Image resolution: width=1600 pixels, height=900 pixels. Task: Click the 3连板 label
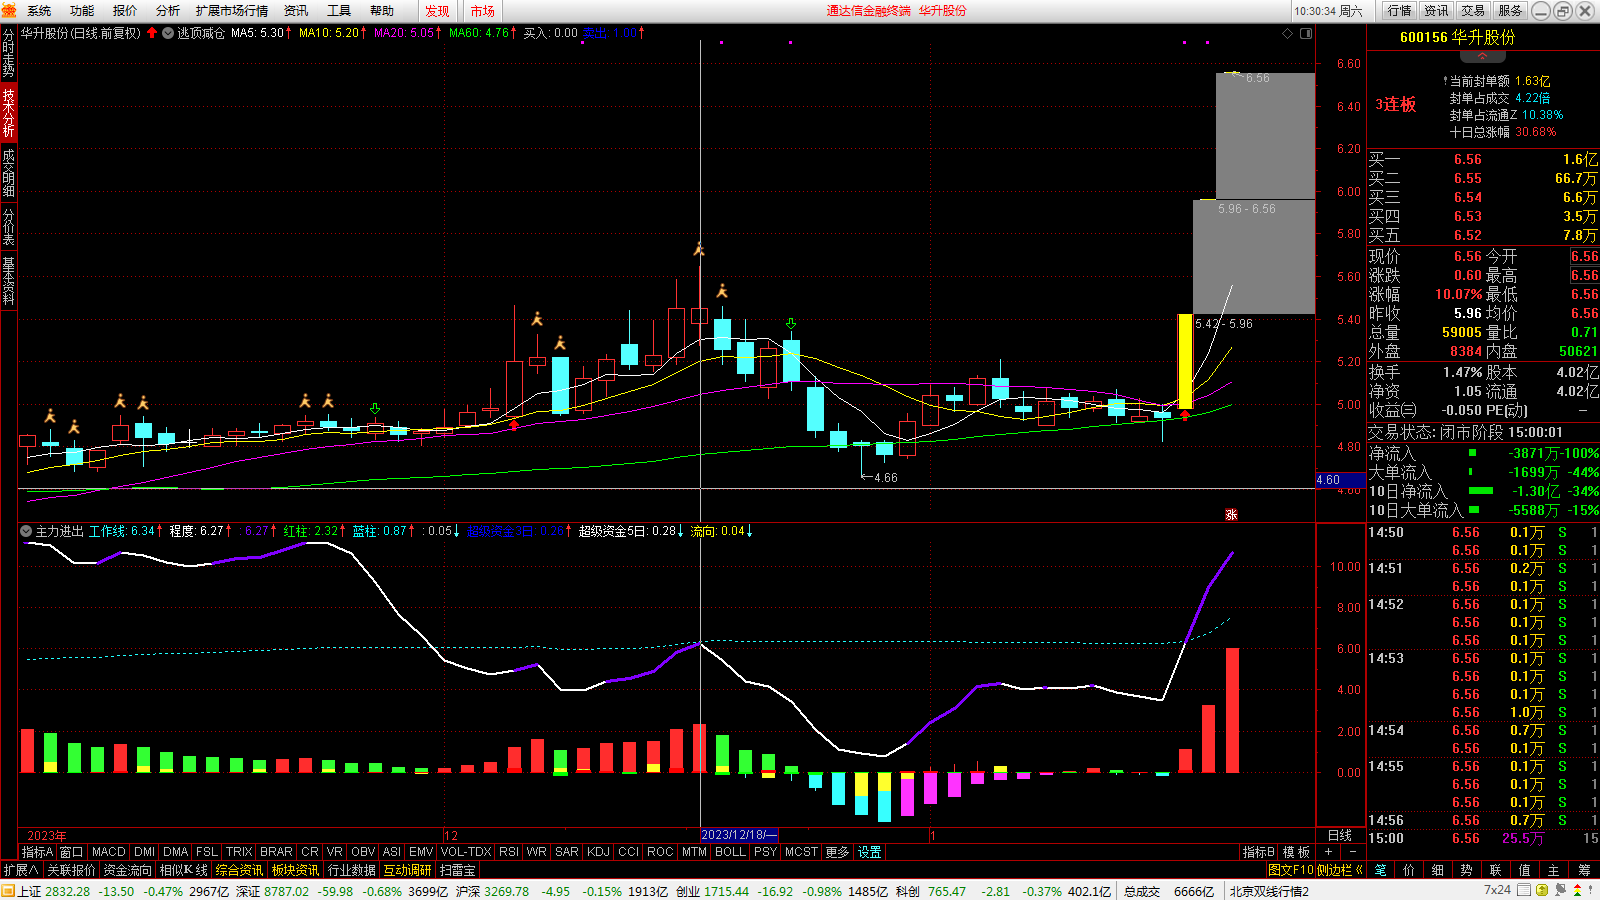pos(1396,104)
